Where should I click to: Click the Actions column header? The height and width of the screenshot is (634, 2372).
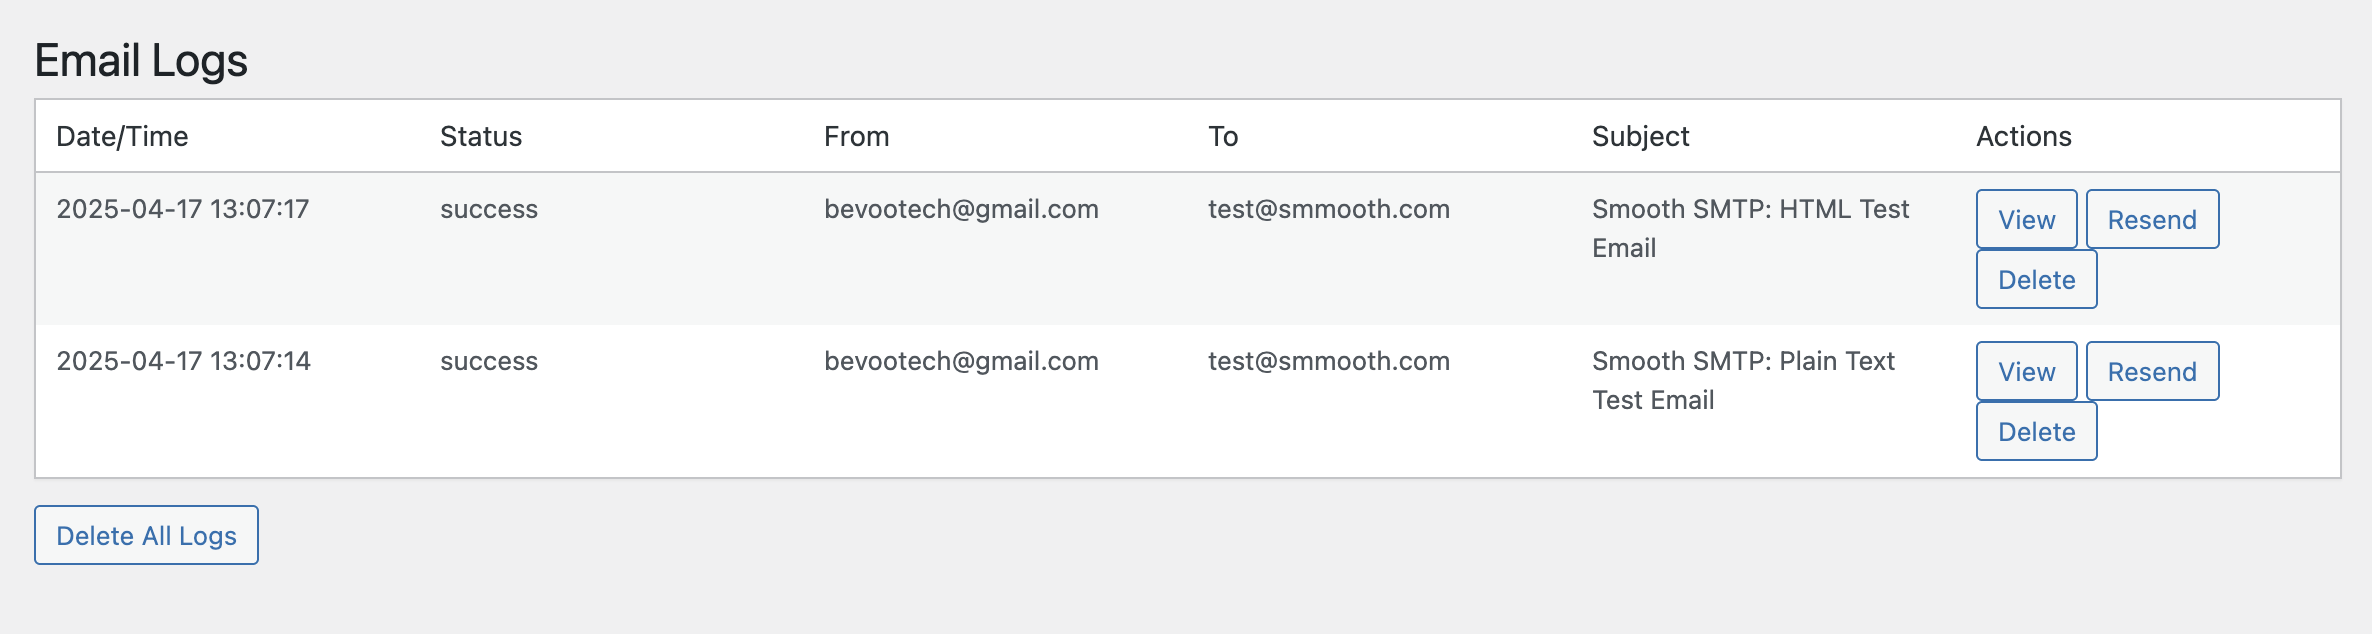2024,136
